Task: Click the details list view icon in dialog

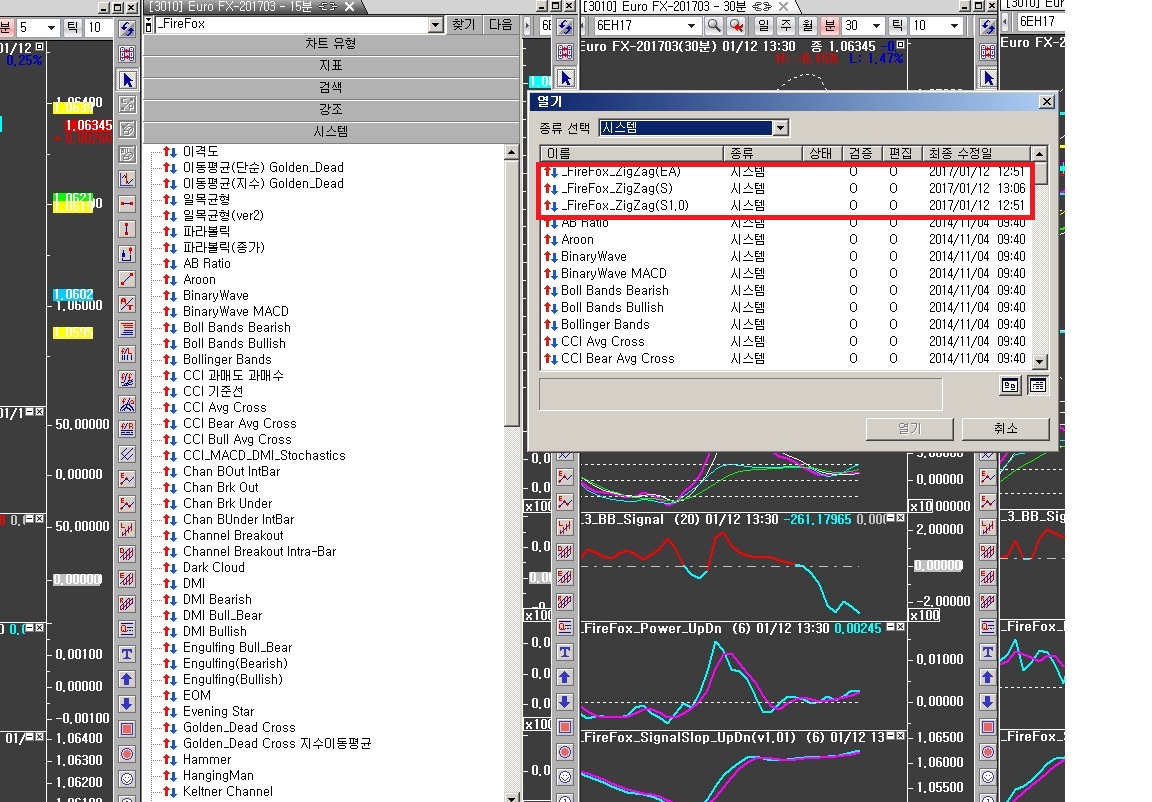Action: click(1037, 385)
